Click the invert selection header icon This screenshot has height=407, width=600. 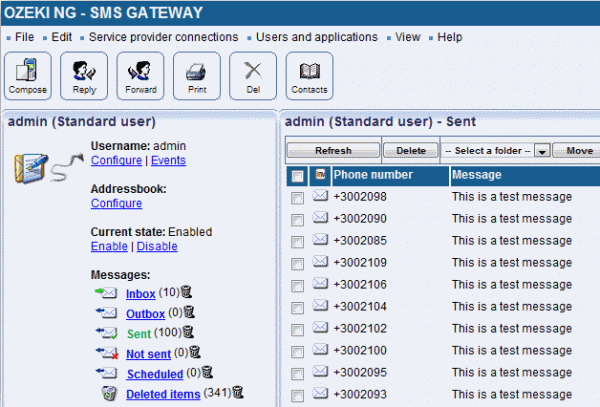pyautogui.click(x=320, y=174)
